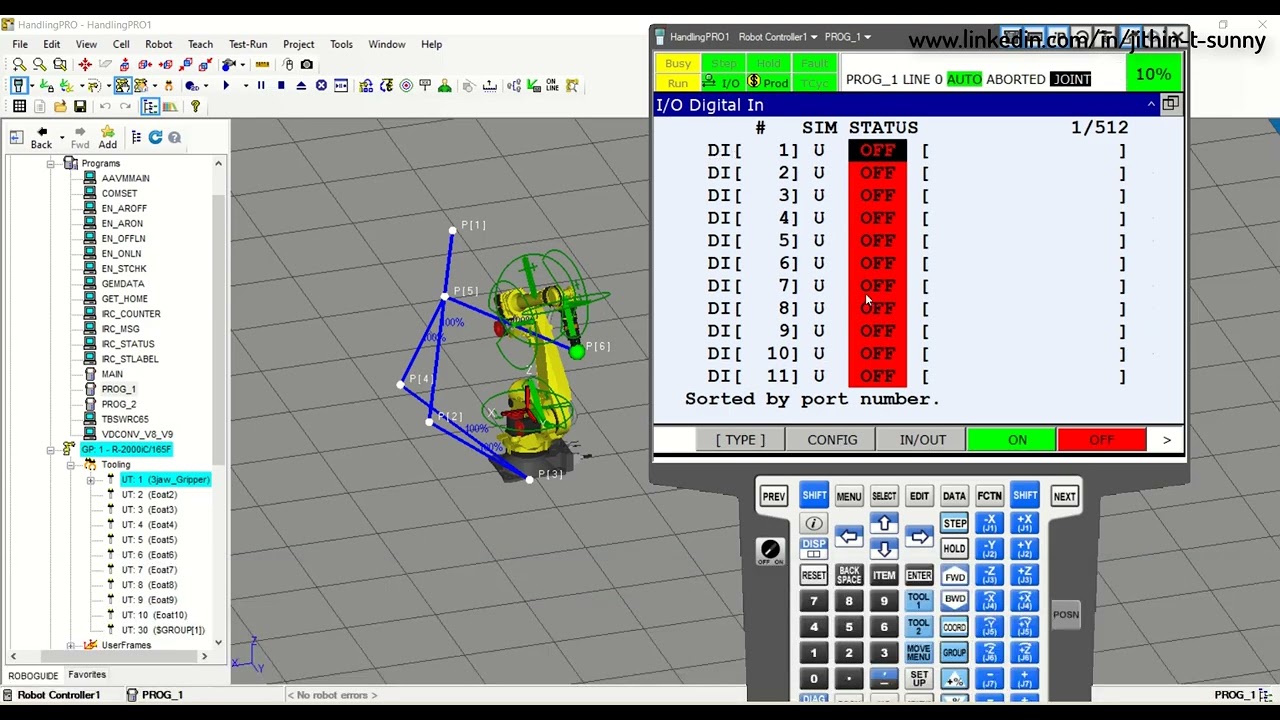Click the camera snapshot icon

[307, 64]
